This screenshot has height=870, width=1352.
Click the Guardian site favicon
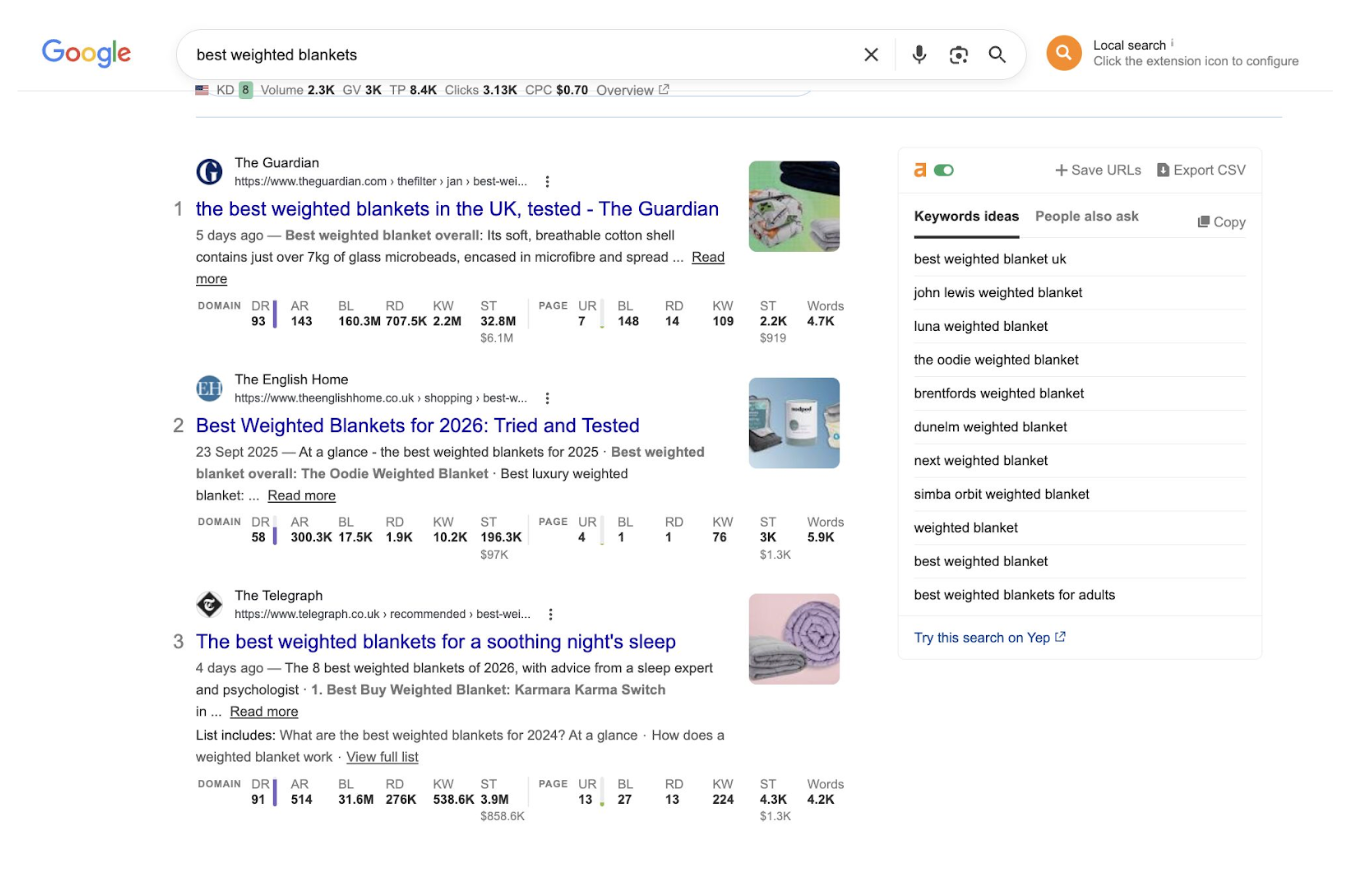[x=209, y=172]
